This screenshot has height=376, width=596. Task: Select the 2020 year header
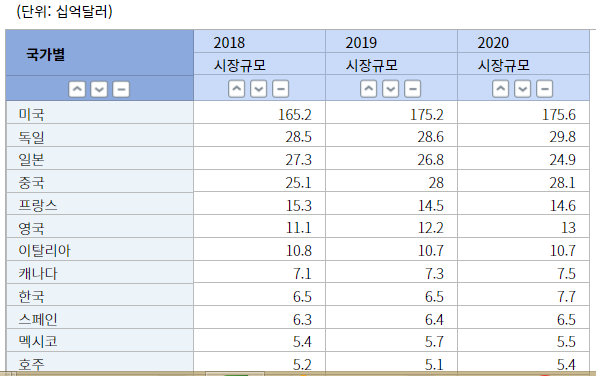click(524, 41)
